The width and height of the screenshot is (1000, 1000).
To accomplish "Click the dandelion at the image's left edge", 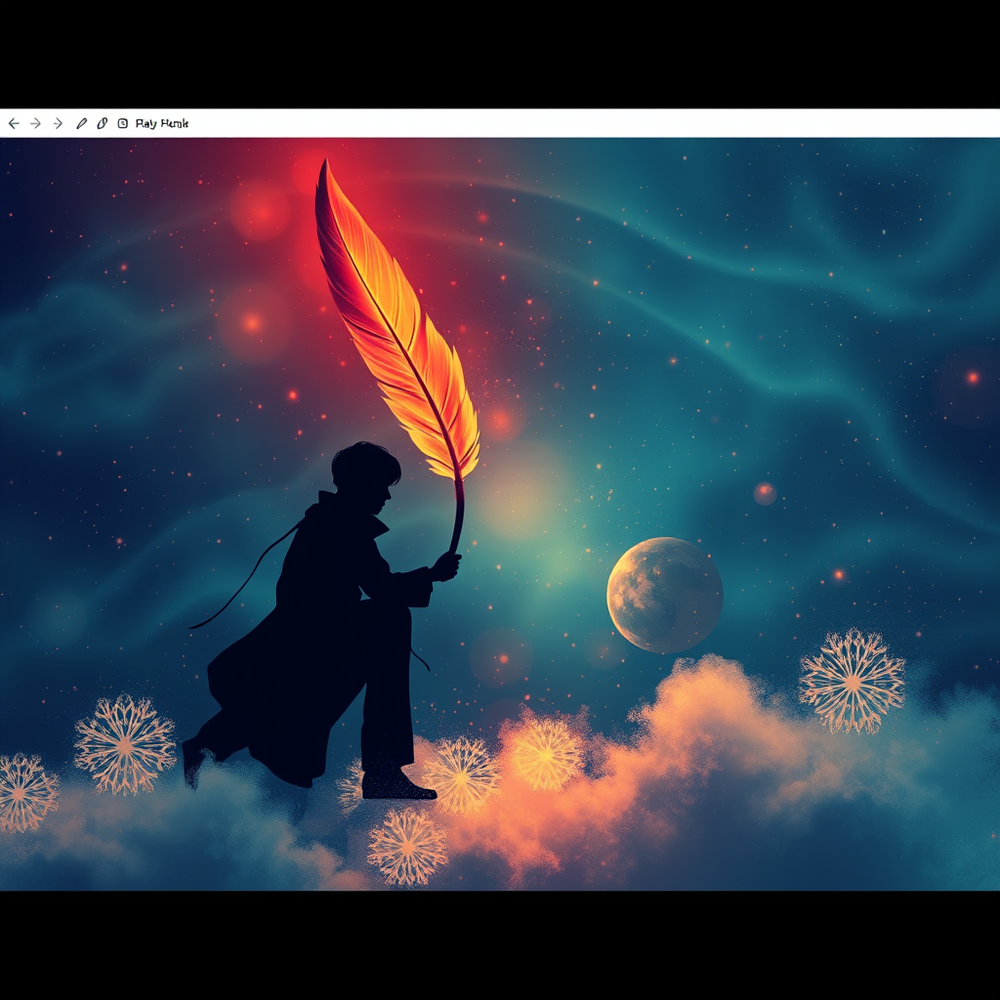I will tap(22, 792).
